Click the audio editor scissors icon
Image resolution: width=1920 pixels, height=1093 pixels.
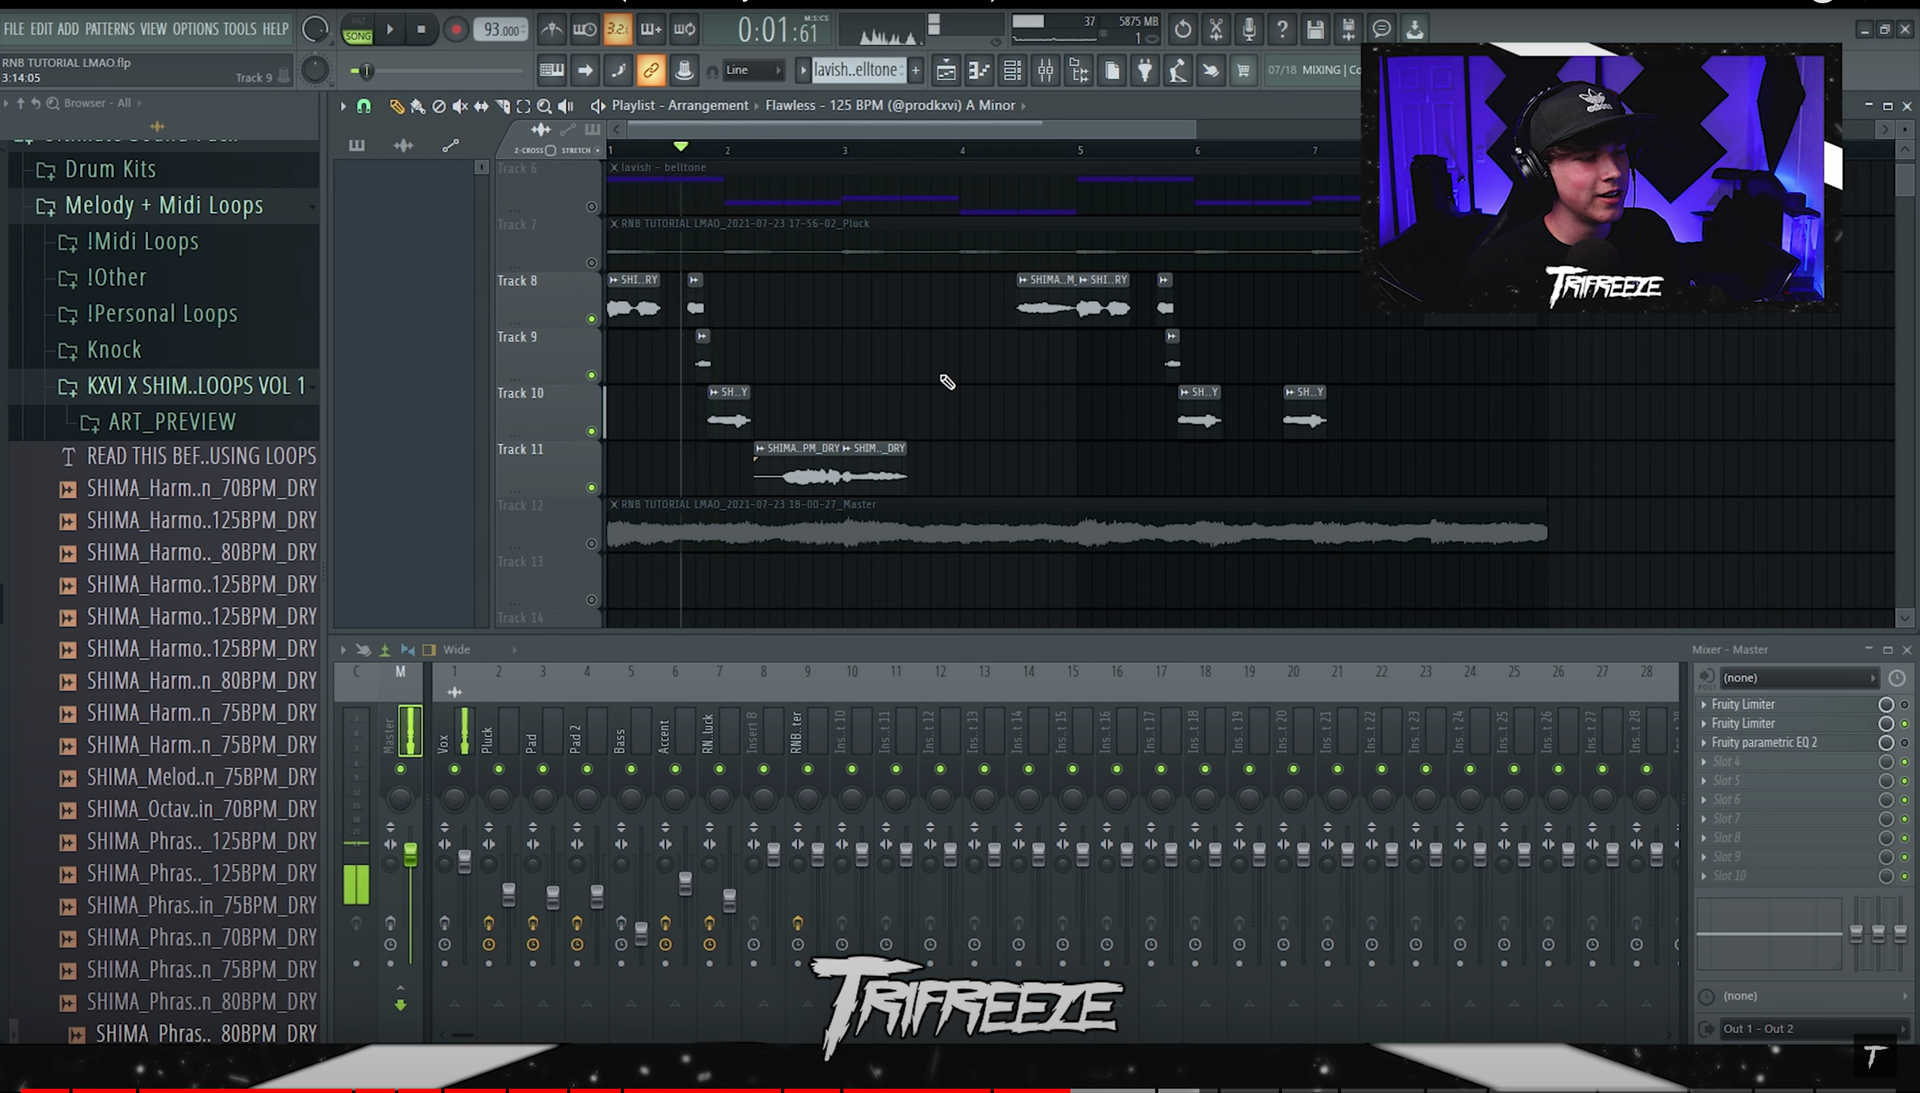1216,30
